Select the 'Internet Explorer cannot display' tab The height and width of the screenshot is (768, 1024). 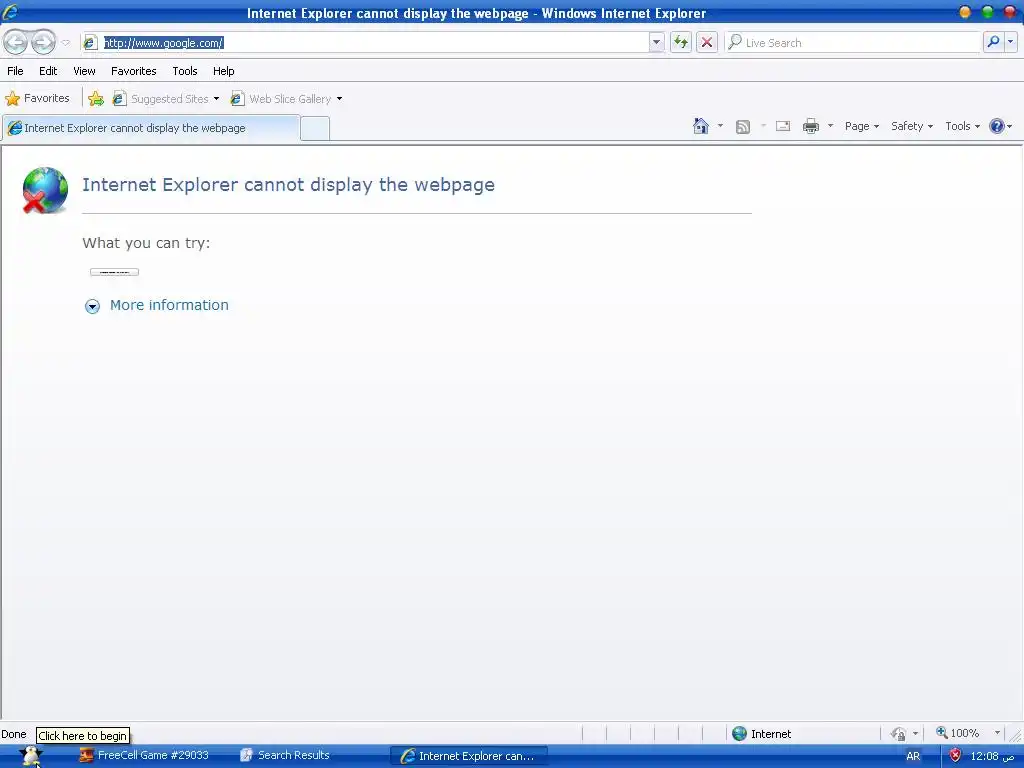[x=152, y=128]
